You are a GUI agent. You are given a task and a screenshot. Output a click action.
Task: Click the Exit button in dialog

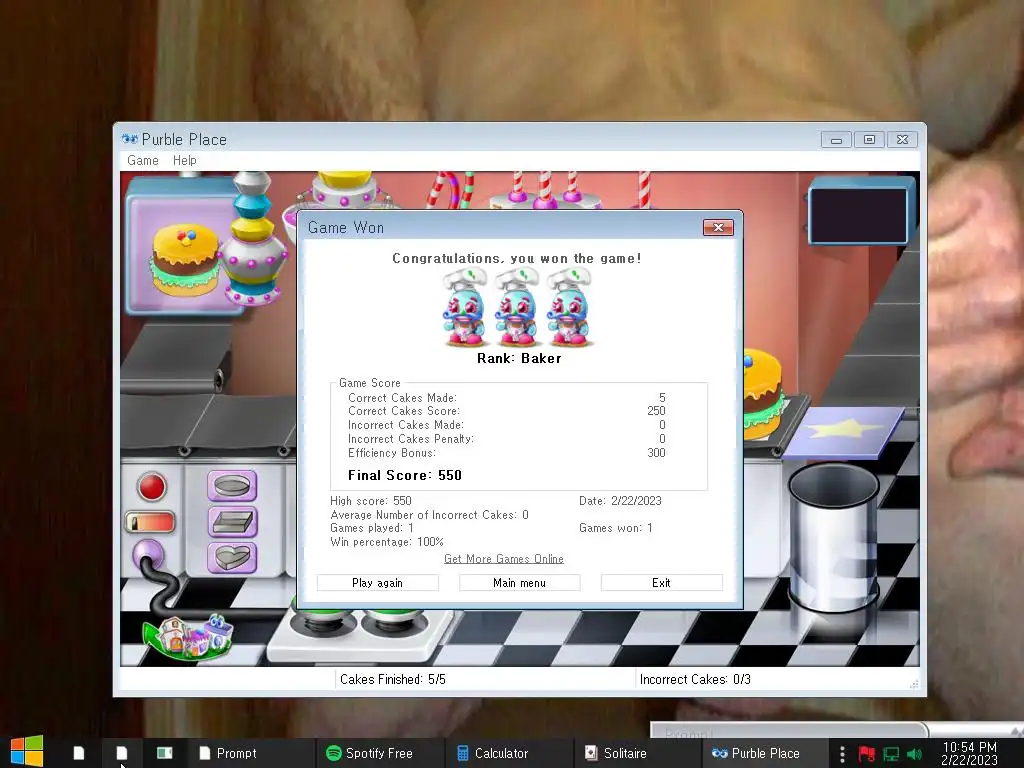[662, 583]
